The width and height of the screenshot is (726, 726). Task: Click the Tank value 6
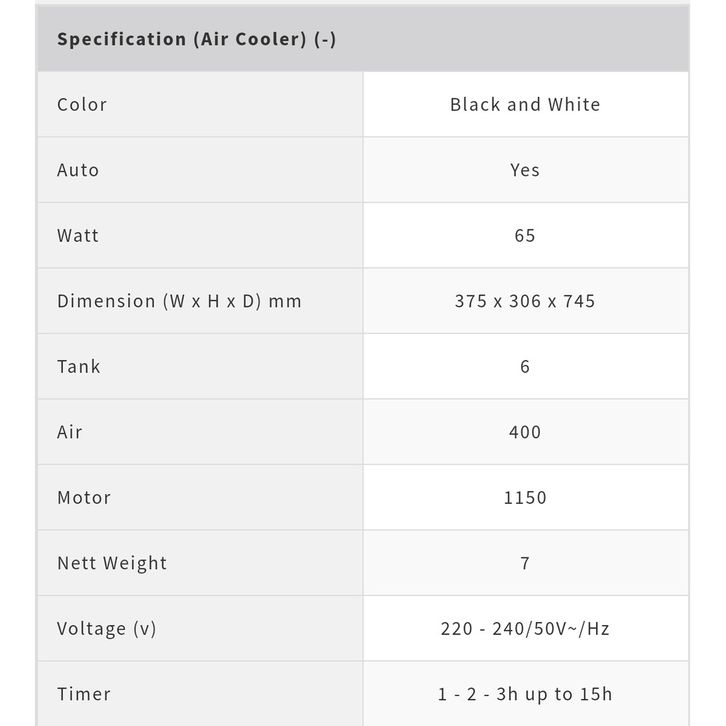point(525,367)
